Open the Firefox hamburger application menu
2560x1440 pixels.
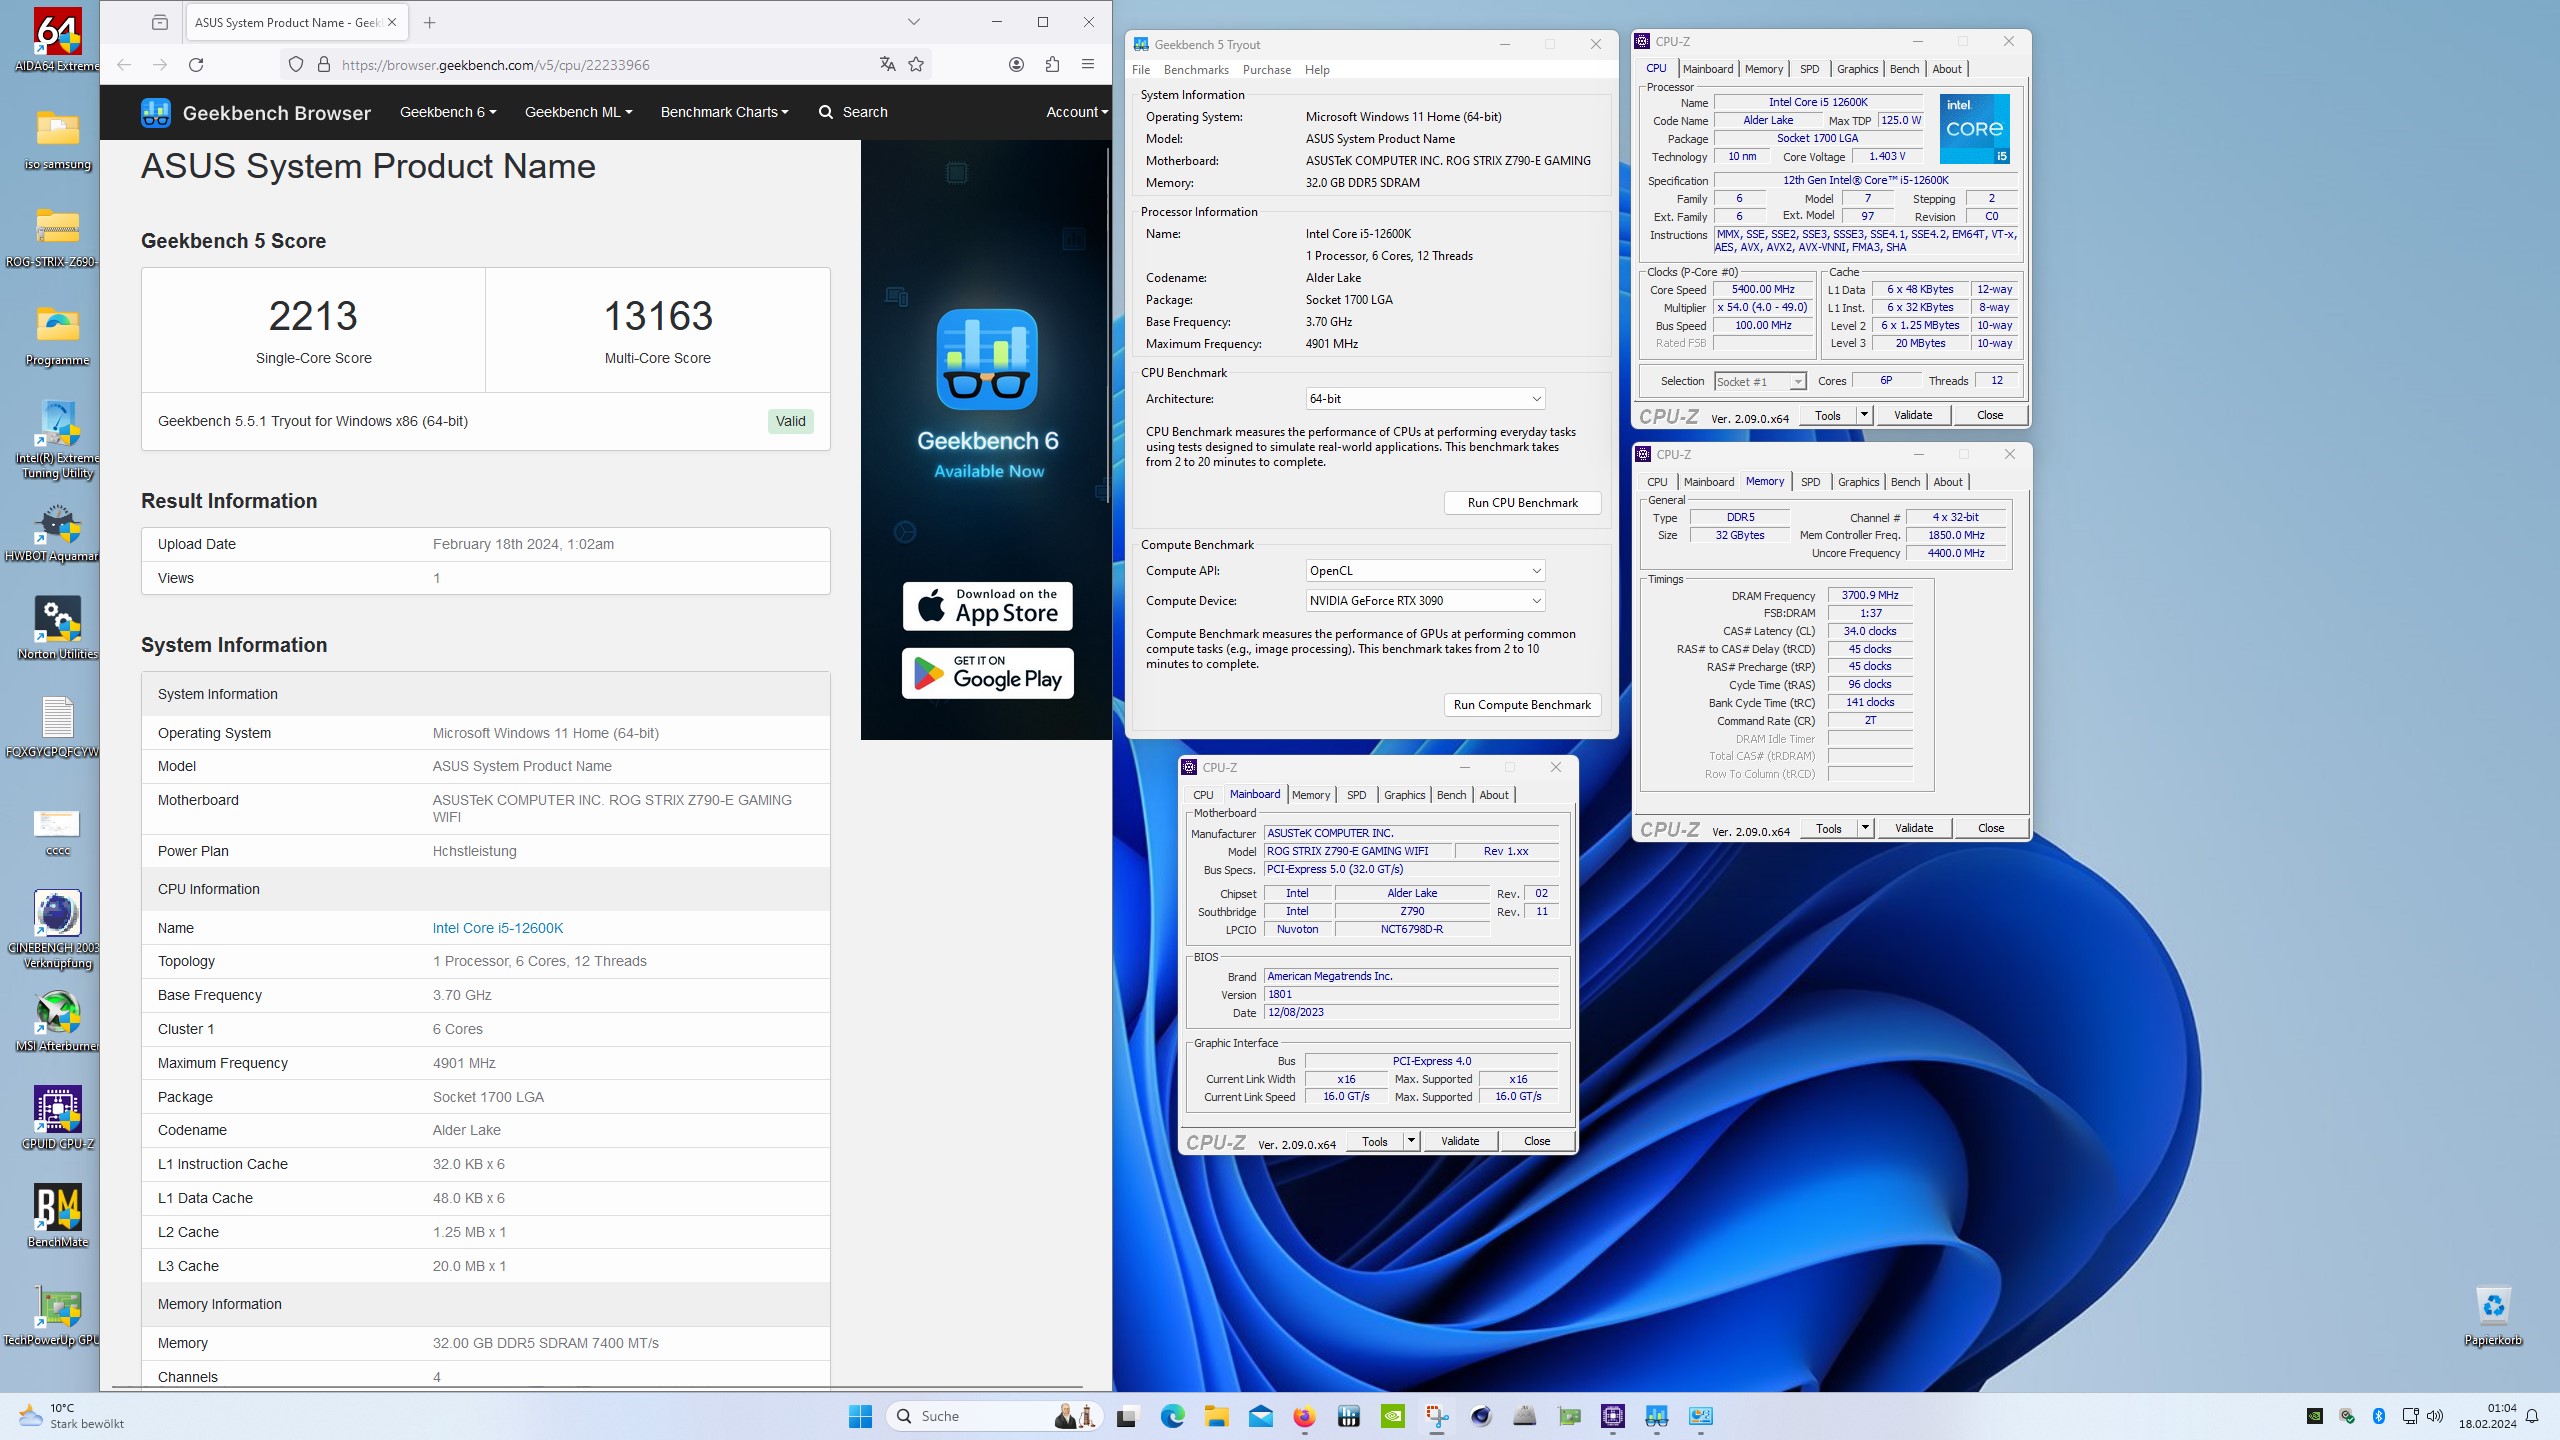click(1088, 65)
